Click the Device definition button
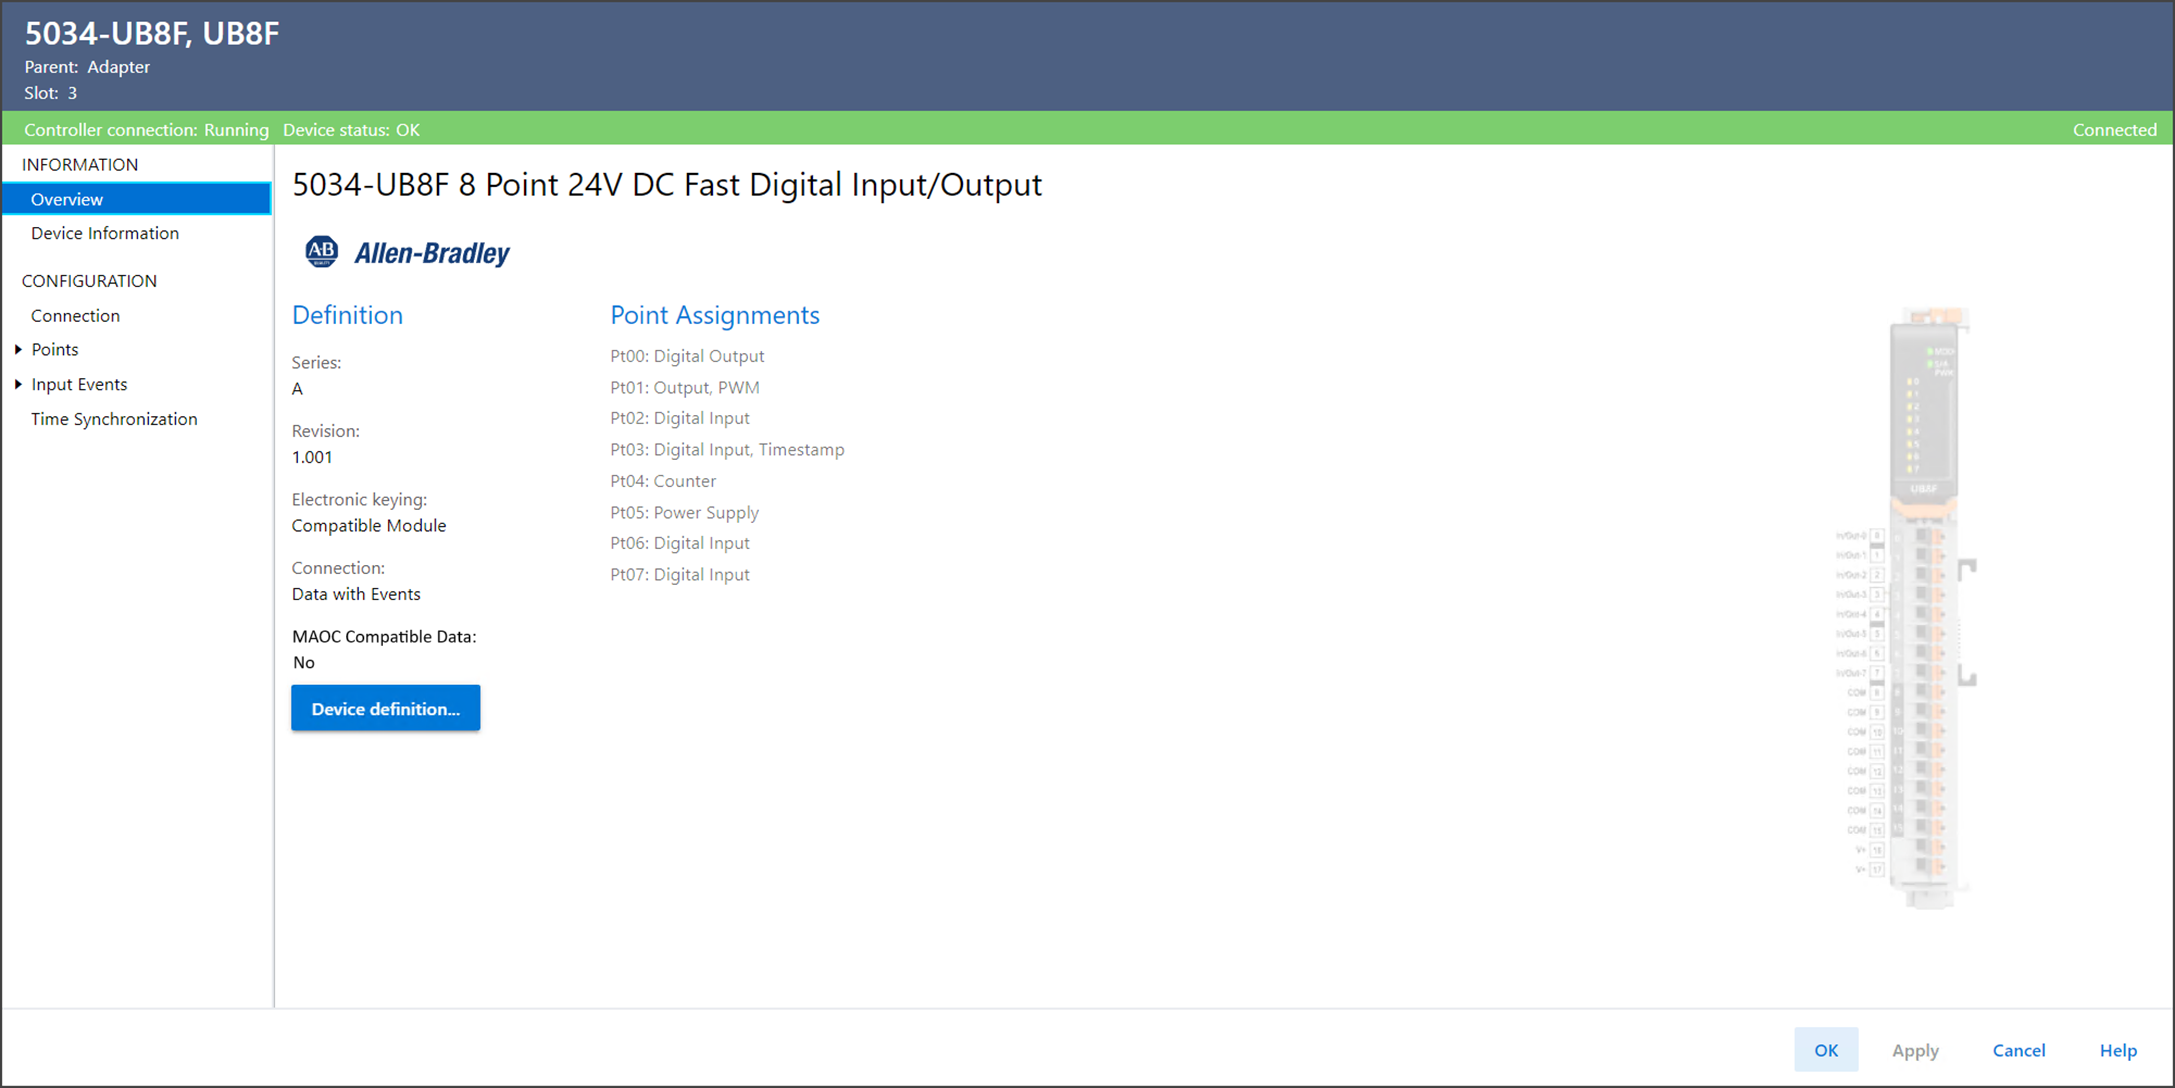This screenshot has width=2175, height=1088. coord(385,708)
